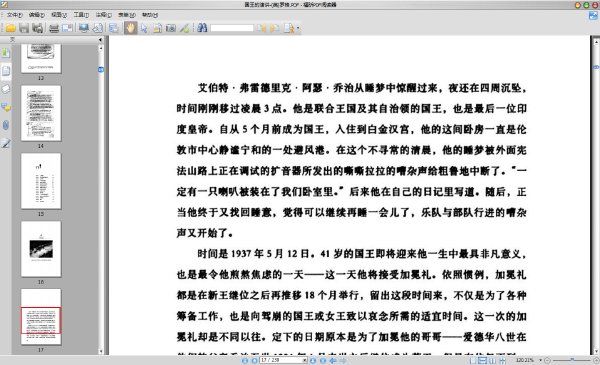This screenshot has height=365, width=600.
Task: Click the zoom in plus button
Action: (596, 360)
